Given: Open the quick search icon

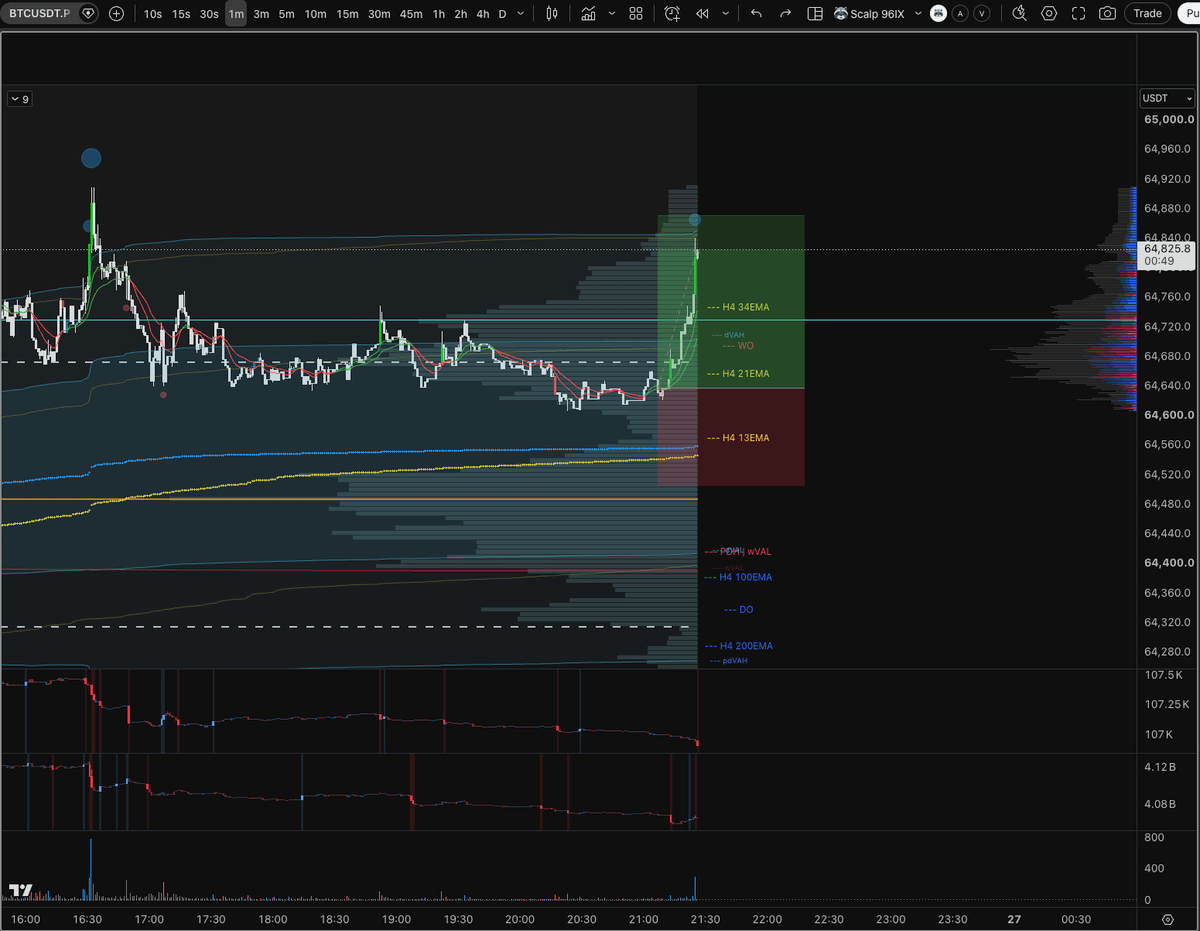Looking at the screenshot, I should click(1020, 14).
